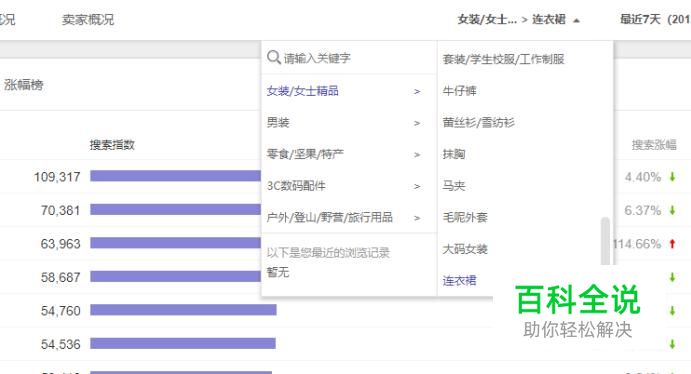The height and width of the screenshot is (374, 691).
Task: Click the 涨幅榜 tab
Action: click(24, 85)
